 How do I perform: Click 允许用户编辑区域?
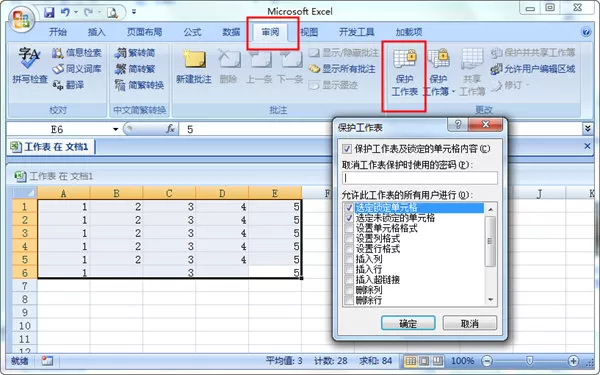pyautogui.click(x=533, y=69)
